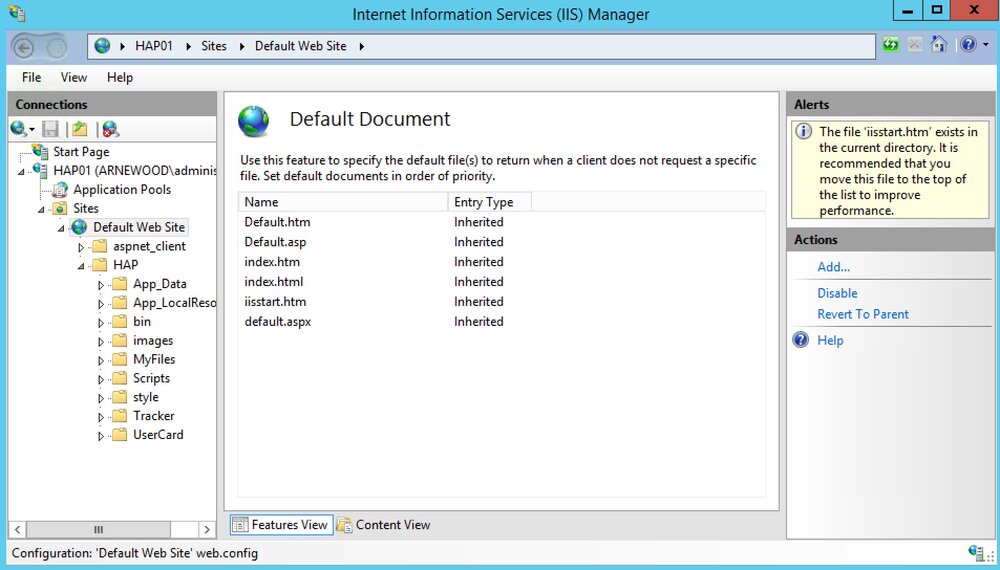The width and height of the screenshot is (1000, 570).
Task: Select Start Page in connections tree
Action: (81, 152)
